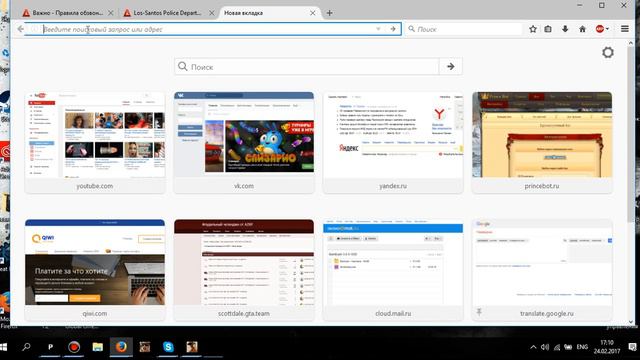This screenshot has width=640, height=360.
Task: Open the Firefox hamburger menu
Action: pyautogui.click(x=624, y=29)
